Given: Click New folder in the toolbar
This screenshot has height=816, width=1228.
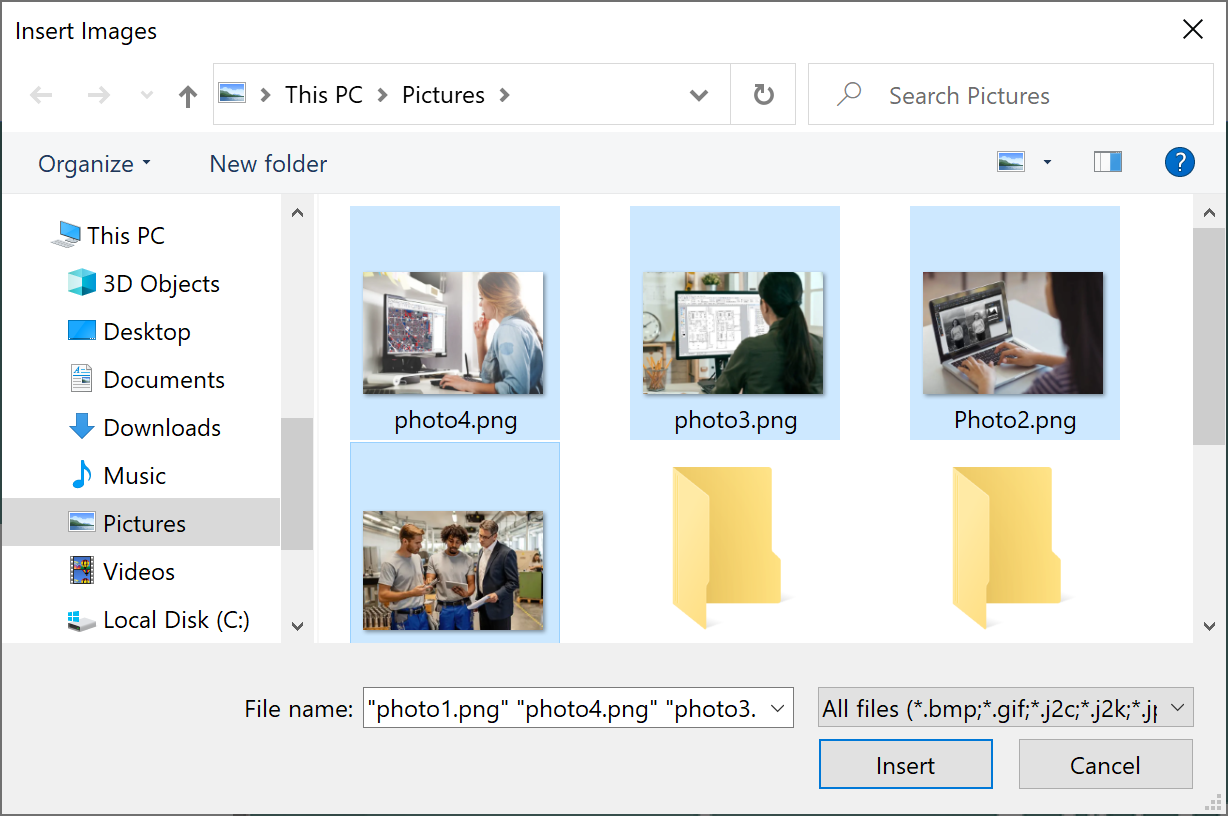Looking at the screenshot, I should 268,164.
